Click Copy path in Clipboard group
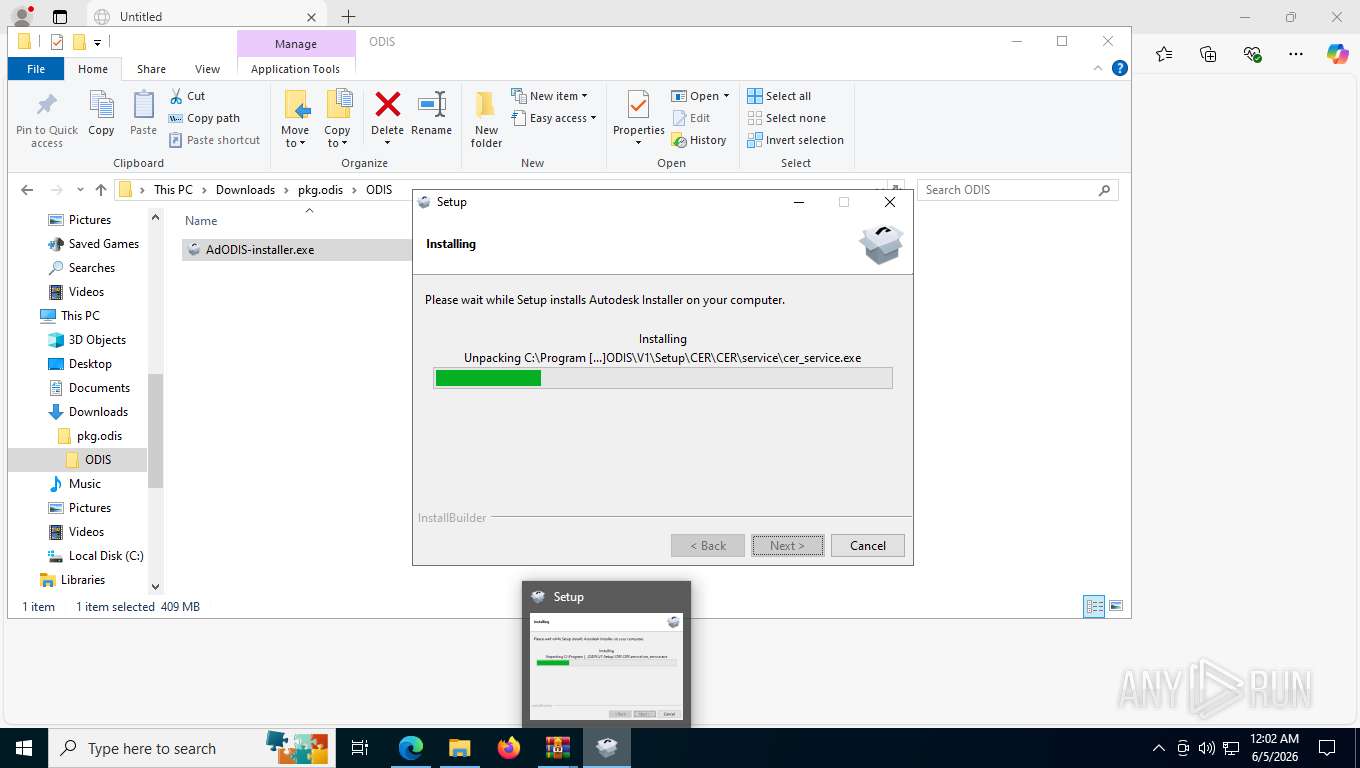The height and width of the screenshot is (768, 1360). pyautogui.click(x=204, y=118)
